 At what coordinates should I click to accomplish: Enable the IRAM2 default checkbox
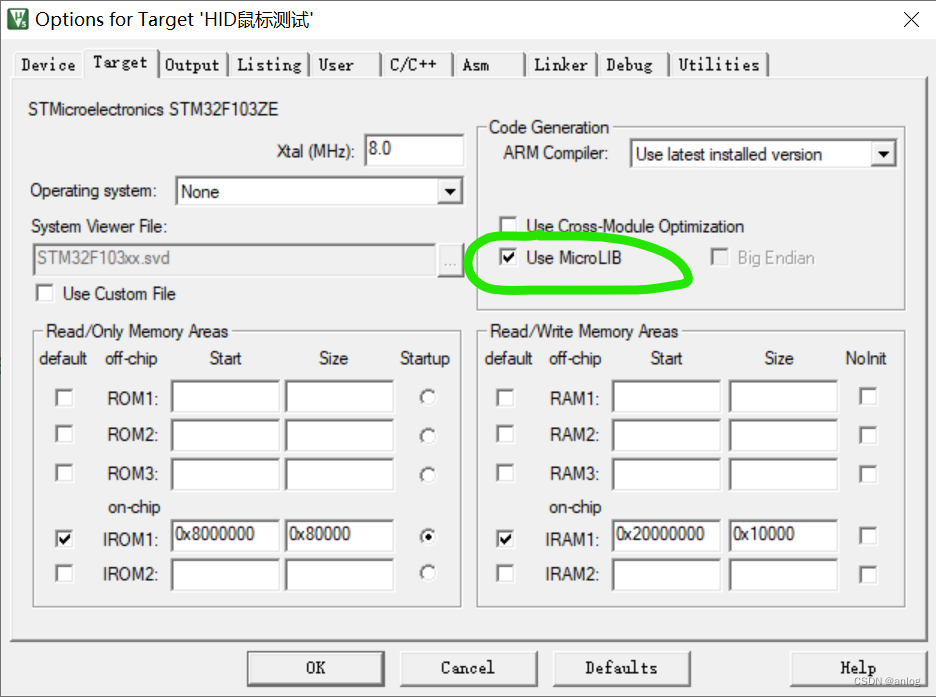[505, 573]
